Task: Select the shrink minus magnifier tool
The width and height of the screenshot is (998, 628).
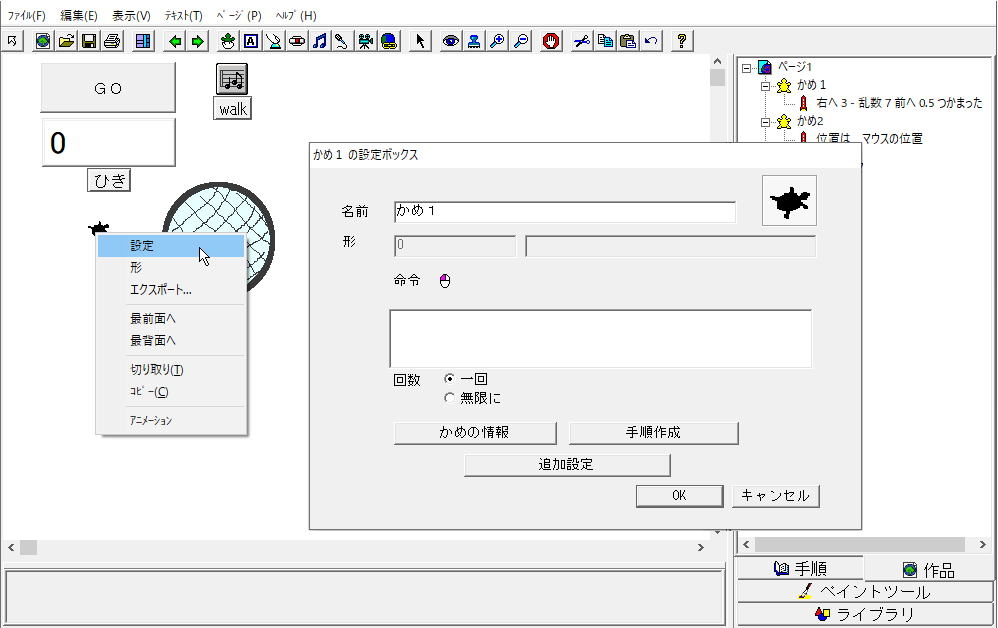Action: (x=521, y=41)
